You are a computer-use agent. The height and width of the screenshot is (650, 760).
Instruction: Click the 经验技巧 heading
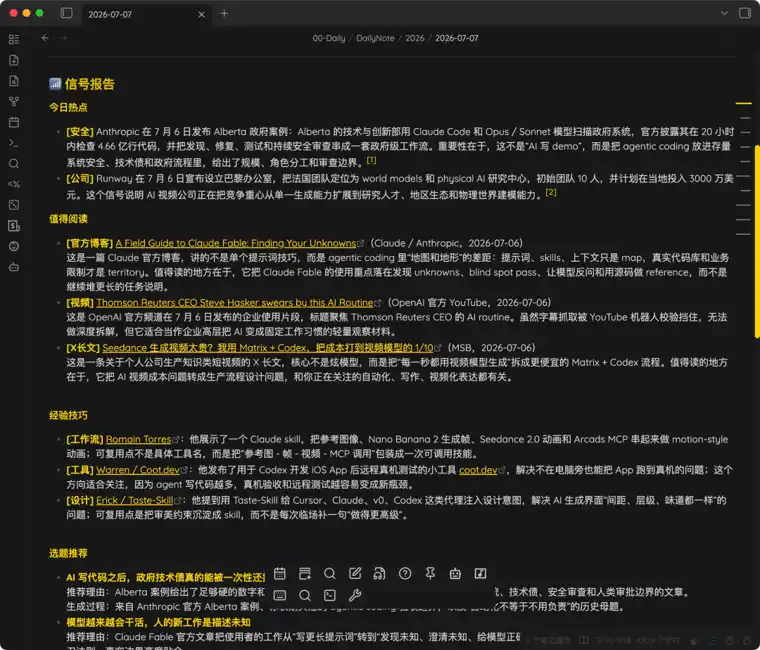tap(68, 415)
